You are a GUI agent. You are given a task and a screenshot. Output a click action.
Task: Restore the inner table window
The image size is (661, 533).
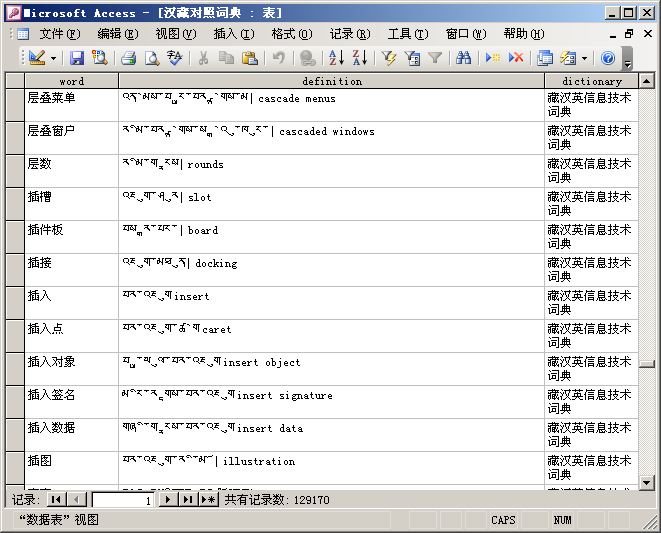point(629,34)
